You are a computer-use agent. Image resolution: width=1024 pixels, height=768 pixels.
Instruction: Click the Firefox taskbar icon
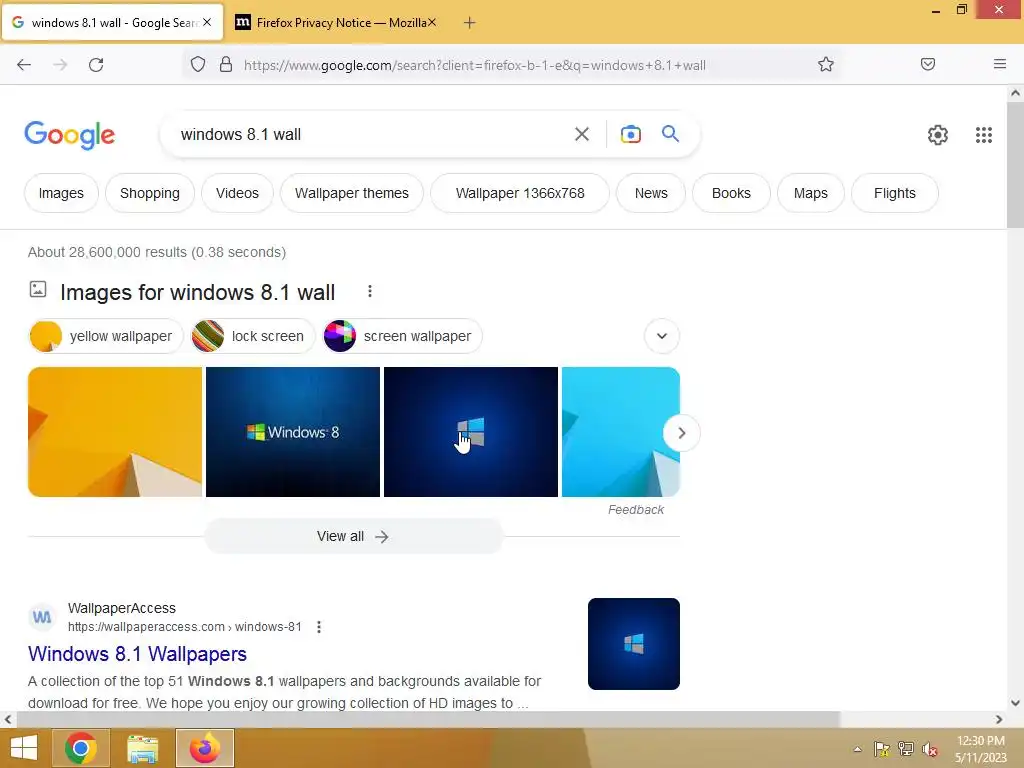[205, 748]
